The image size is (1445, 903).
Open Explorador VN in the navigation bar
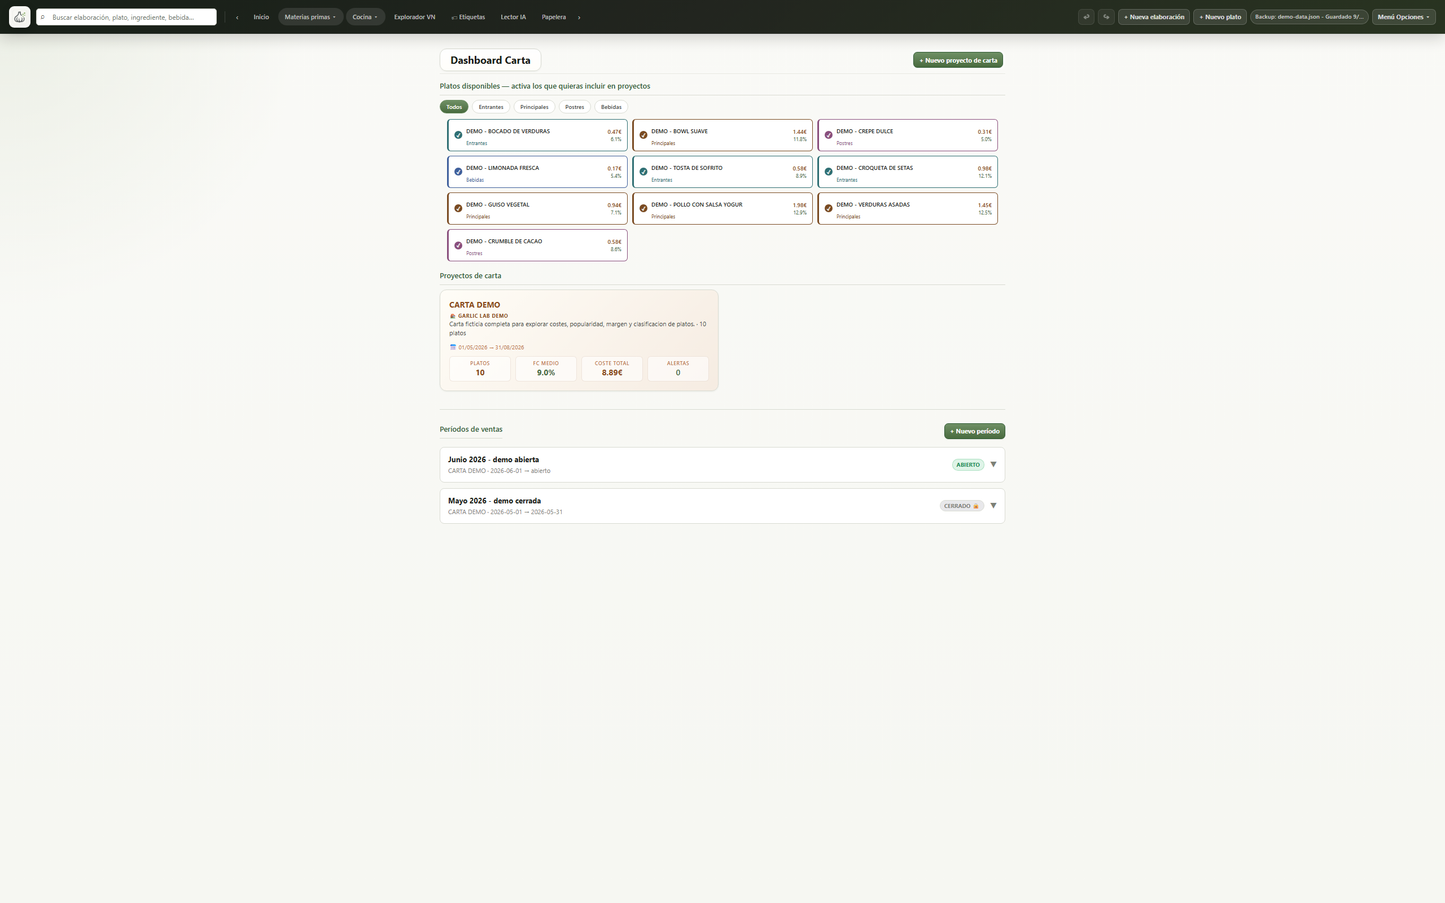414,17
